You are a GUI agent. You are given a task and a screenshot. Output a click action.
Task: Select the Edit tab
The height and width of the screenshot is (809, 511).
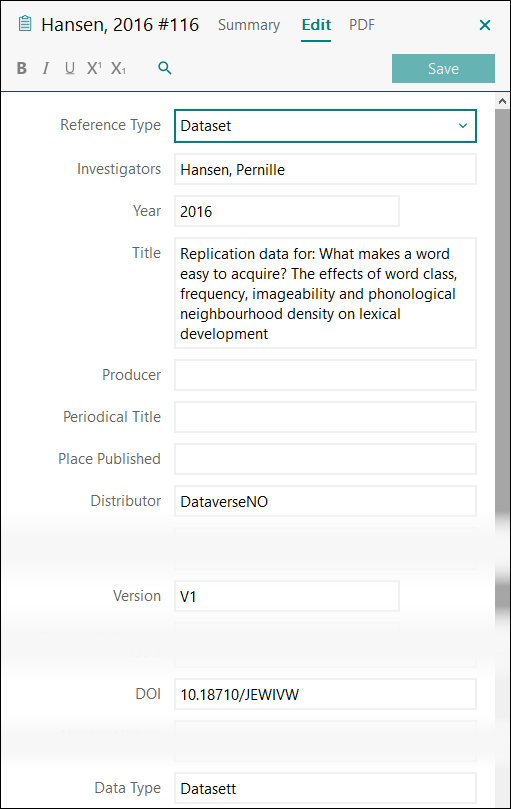point(316,25)
